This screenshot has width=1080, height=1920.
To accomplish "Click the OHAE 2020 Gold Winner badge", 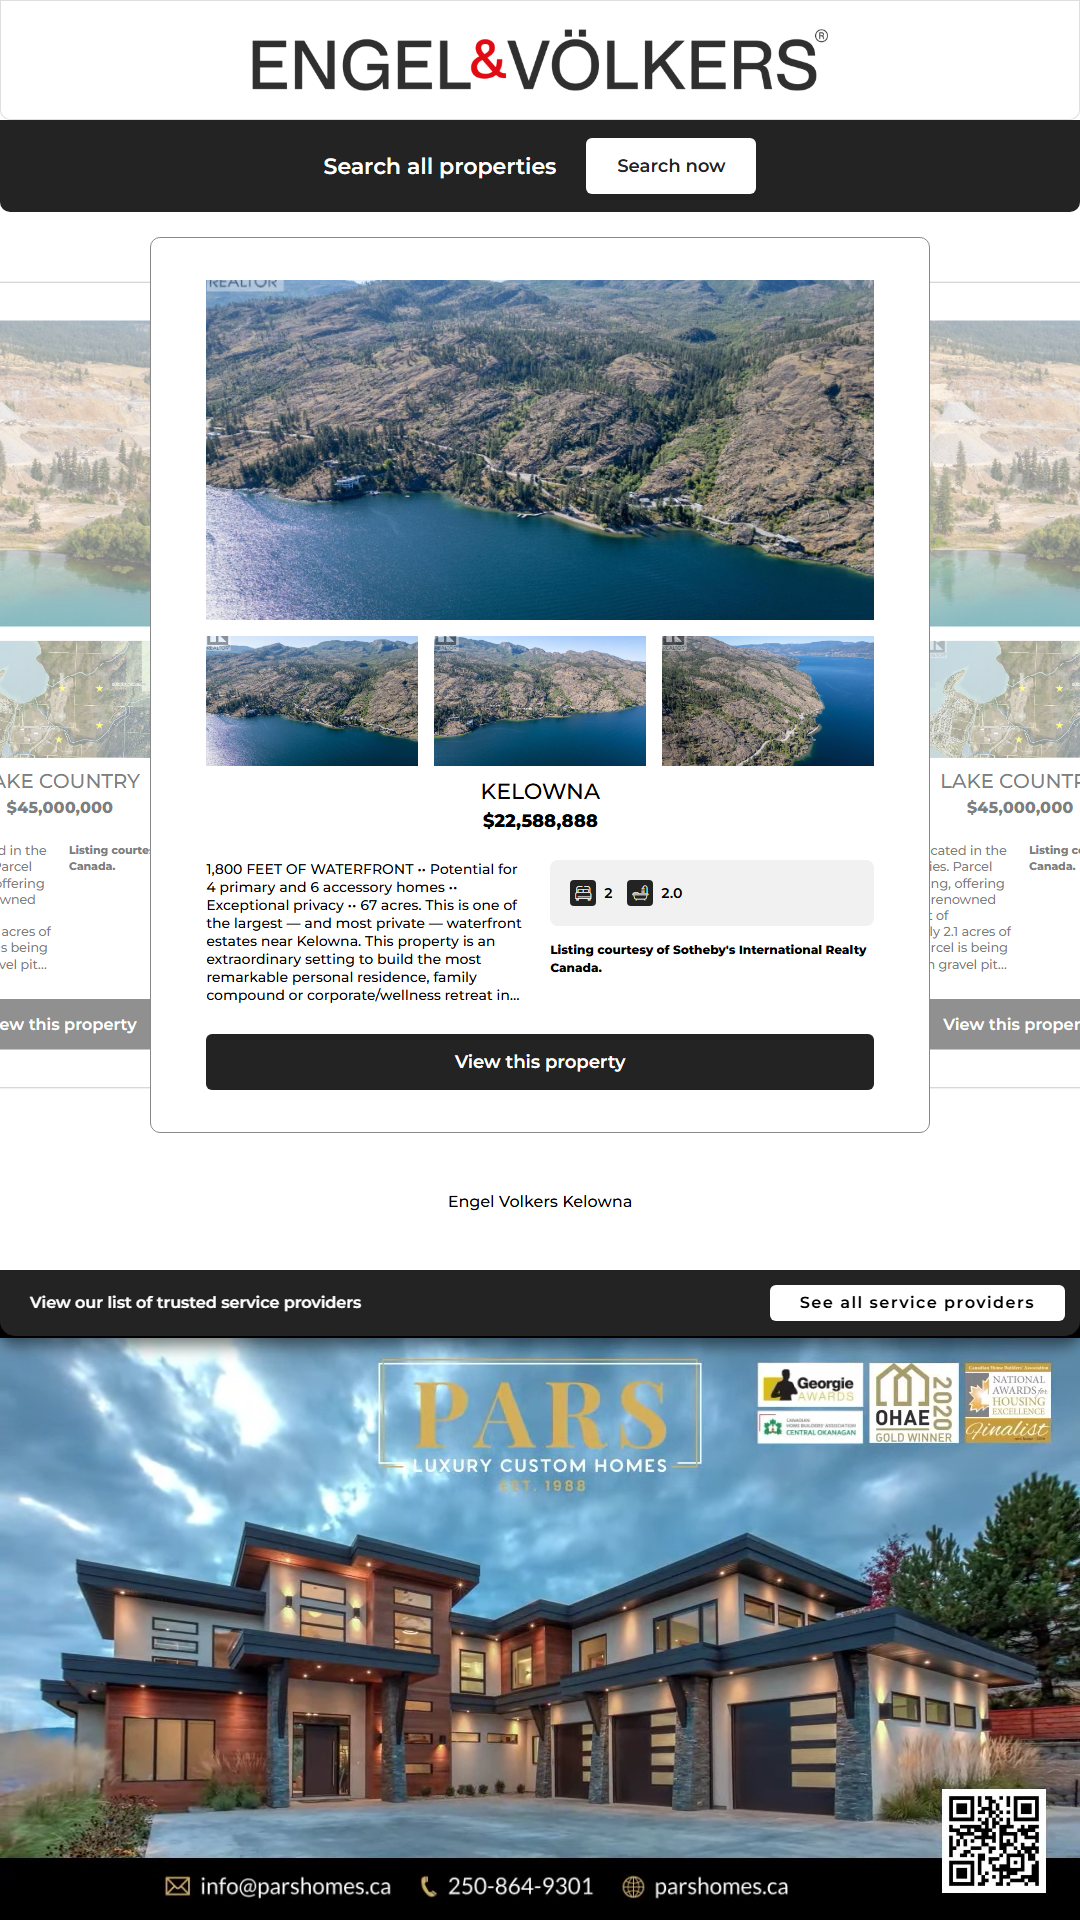I will 914,1403.
